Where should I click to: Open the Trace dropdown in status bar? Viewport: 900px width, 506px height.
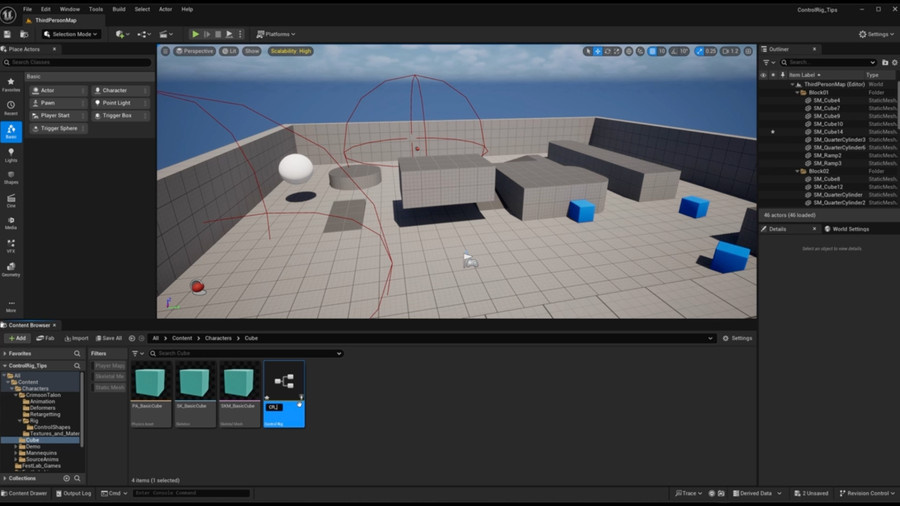688,493
